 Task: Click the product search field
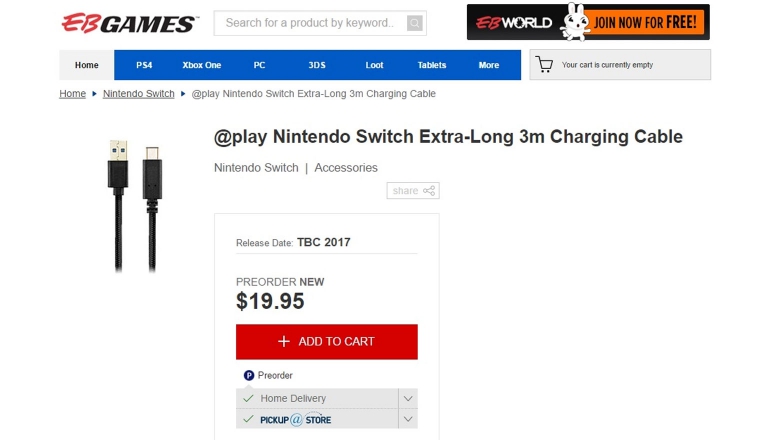coord(308,23)
